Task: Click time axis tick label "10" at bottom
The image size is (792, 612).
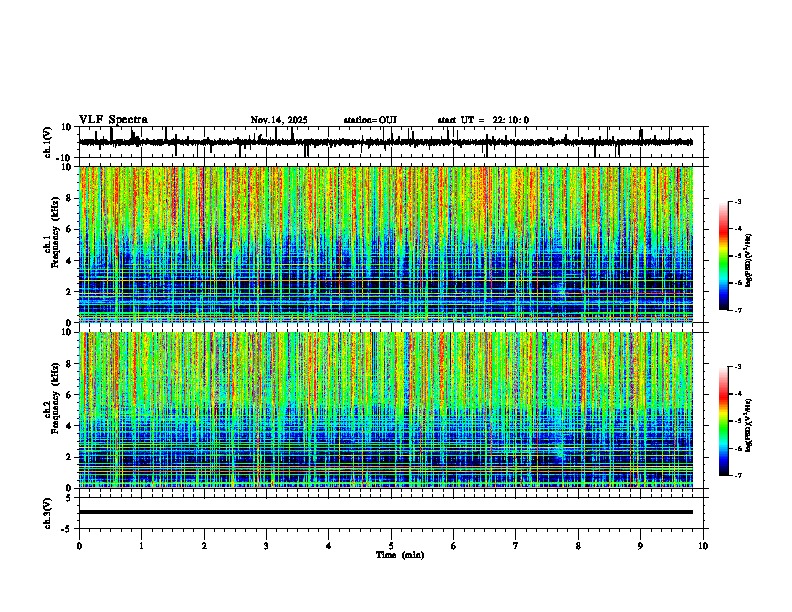Action: coord(703,546)
